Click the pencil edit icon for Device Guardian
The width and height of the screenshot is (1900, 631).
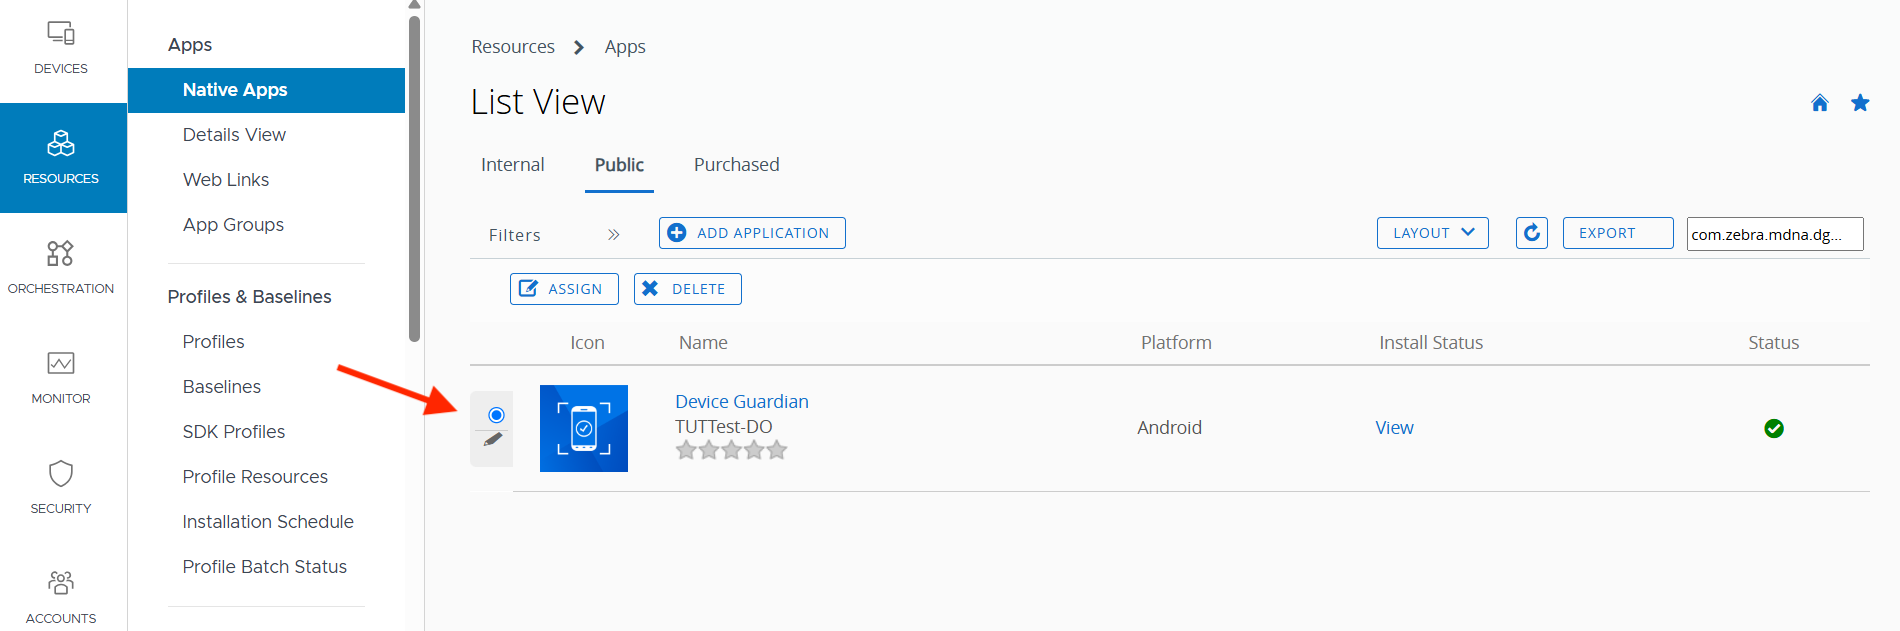coord(493,439)
